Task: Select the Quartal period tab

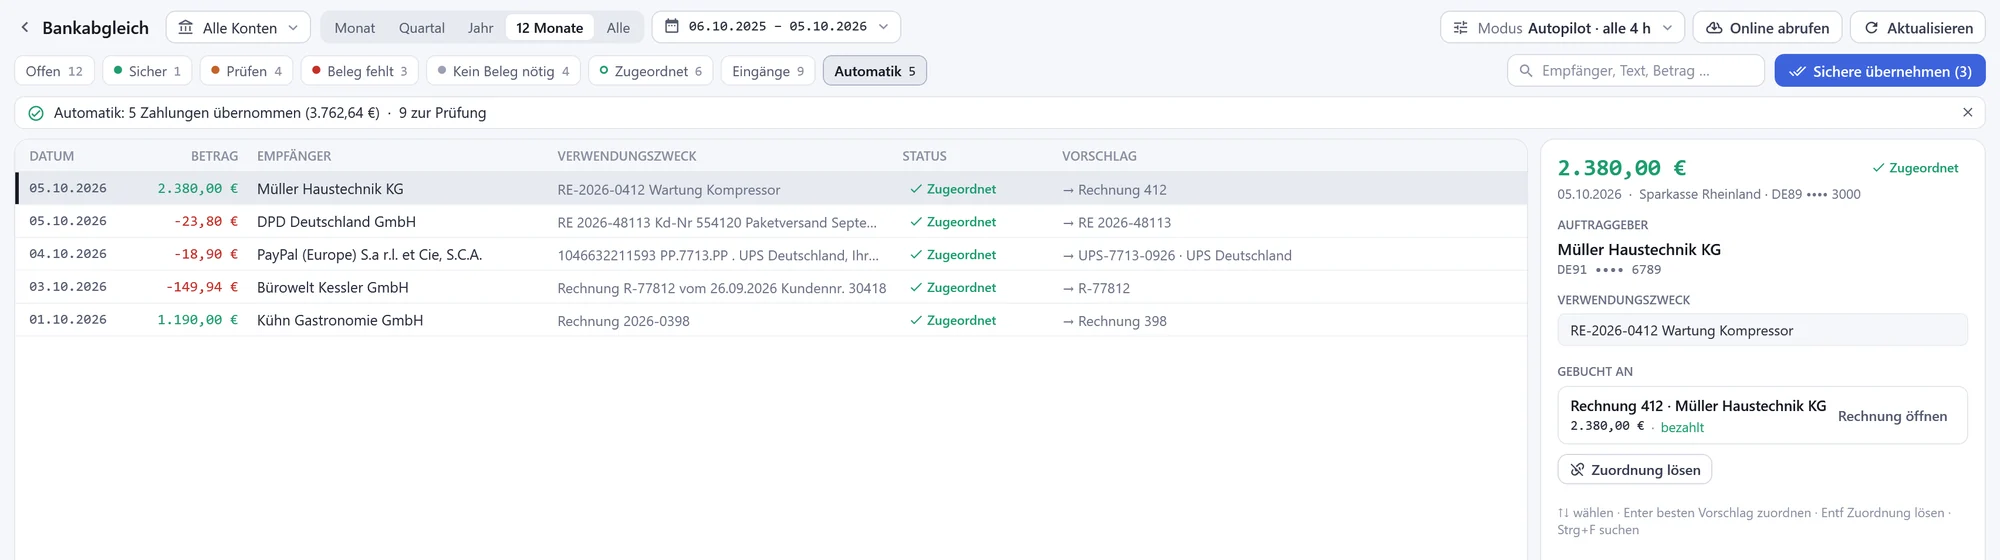Action: point(422,28)
